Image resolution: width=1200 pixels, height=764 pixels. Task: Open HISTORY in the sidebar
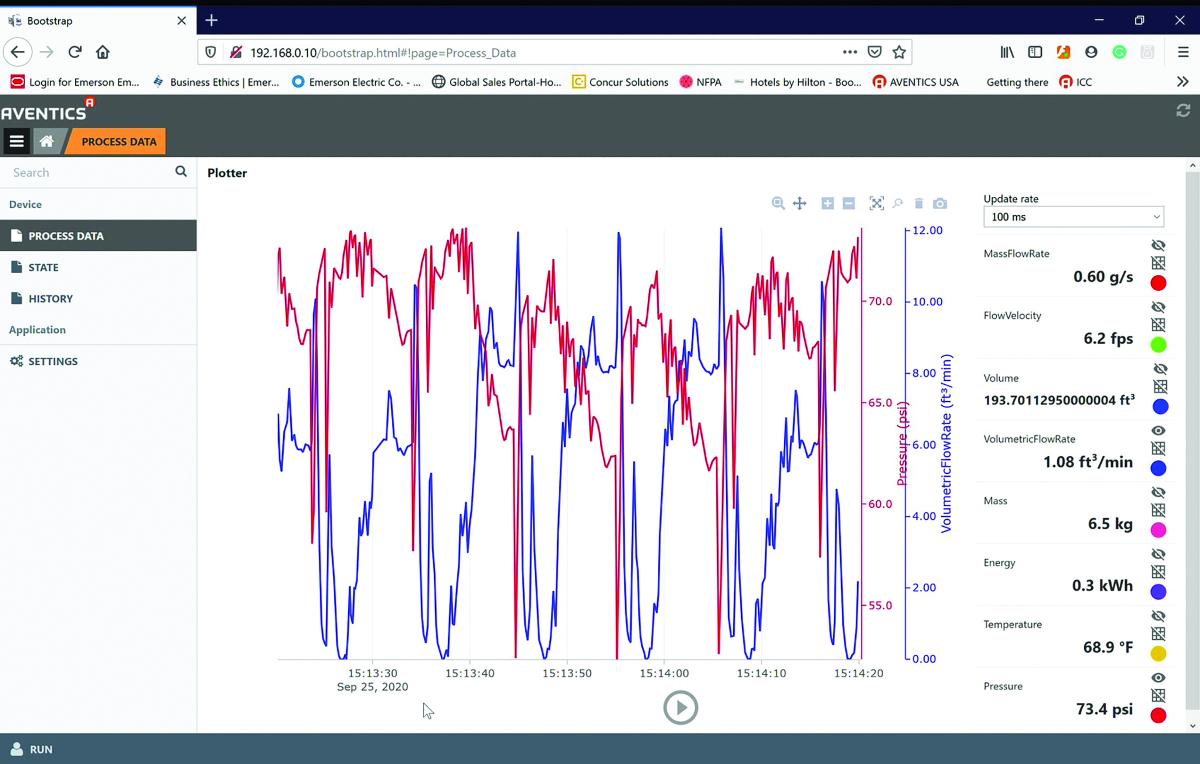[x=98, y=298]
